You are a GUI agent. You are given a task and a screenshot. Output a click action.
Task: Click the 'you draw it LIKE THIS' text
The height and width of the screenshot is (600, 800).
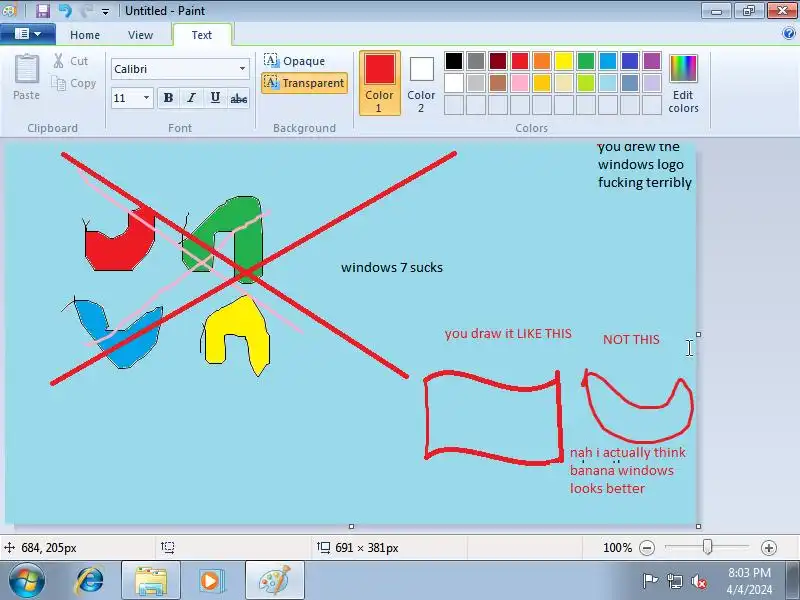coord(508,334)
